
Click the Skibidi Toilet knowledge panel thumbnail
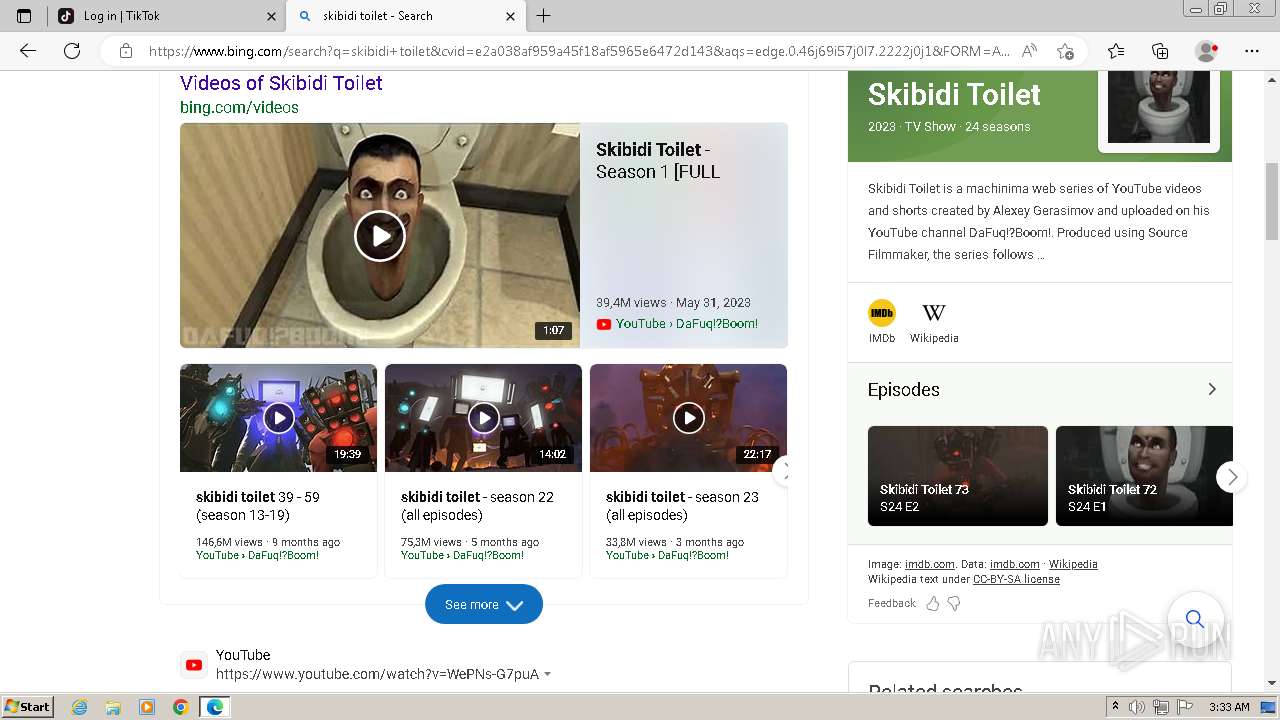(1159, 107)
